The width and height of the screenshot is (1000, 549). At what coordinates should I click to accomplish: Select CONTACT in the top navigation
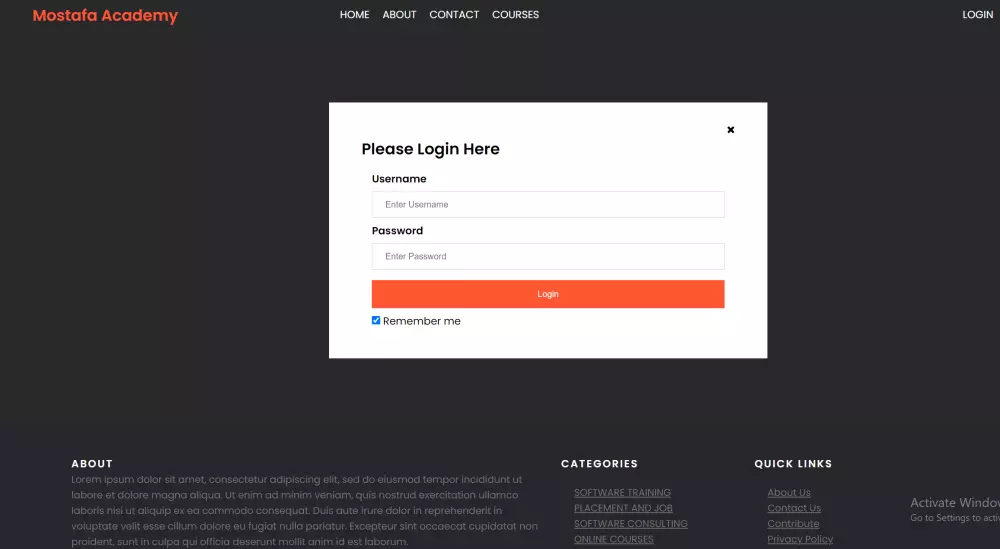tap(454, 15)
